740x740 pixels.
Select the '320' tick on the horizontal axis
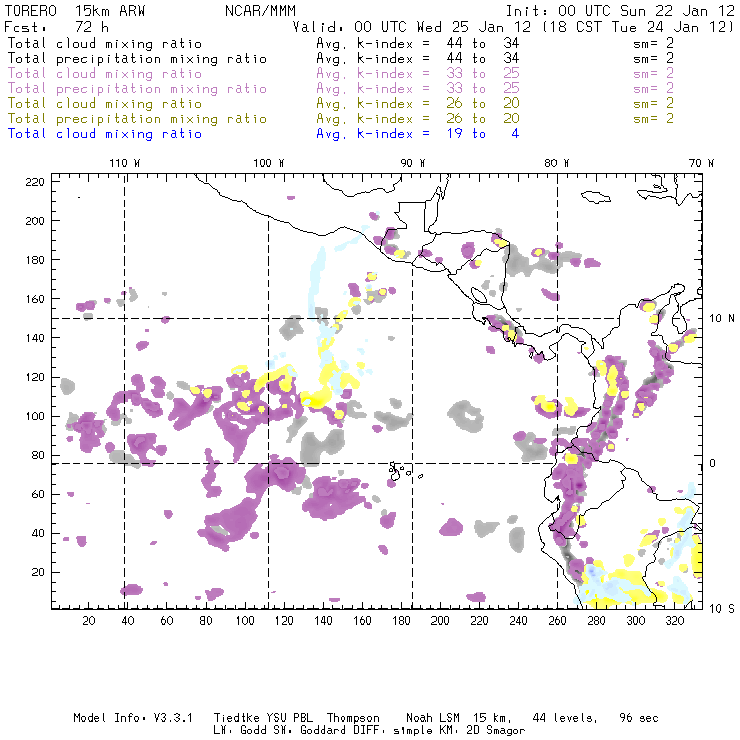coord(674,621)
